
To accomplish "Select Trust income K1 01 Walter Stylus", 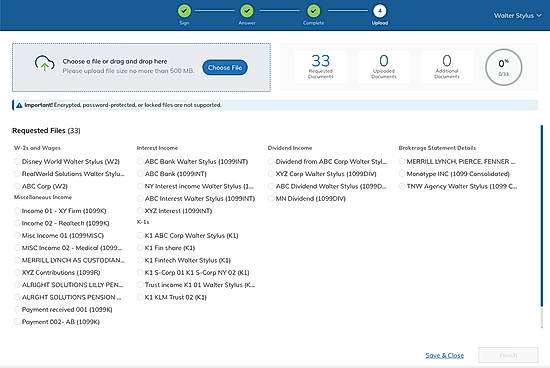I will pos(140,285).
